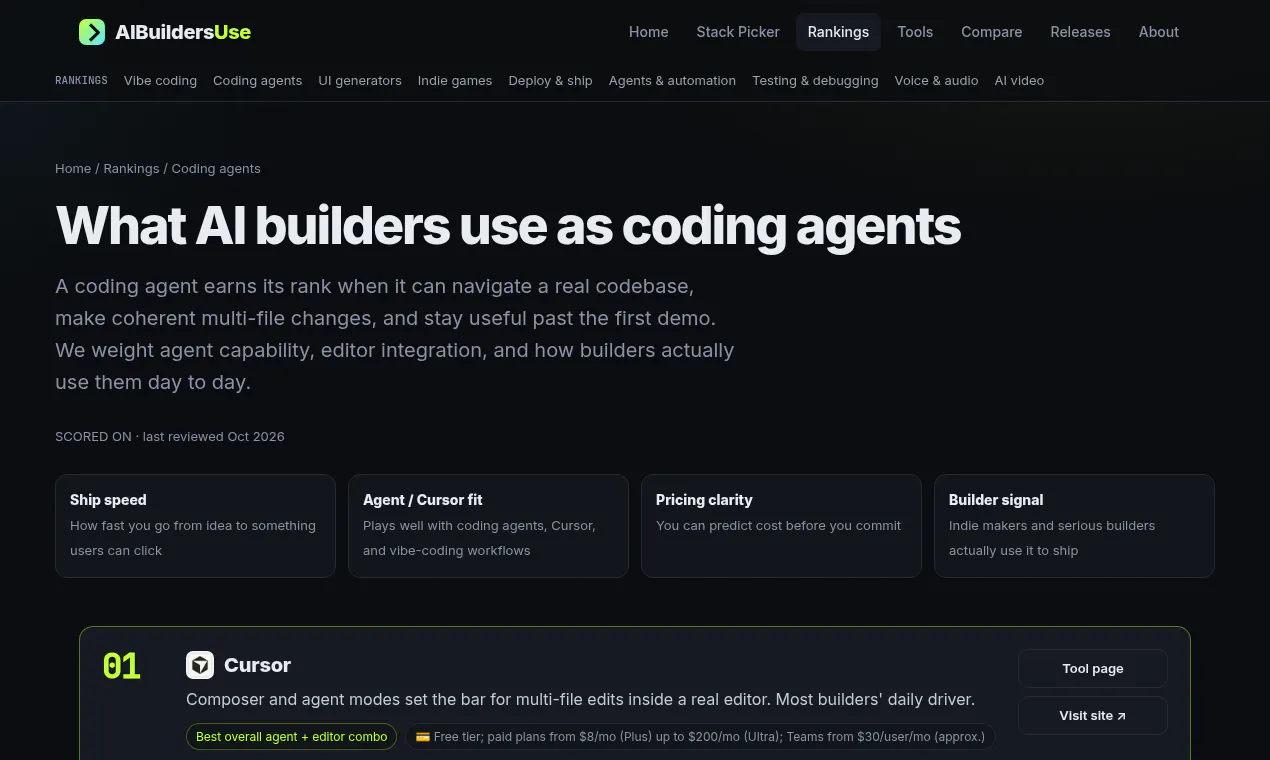Click the AIBuildersUse green logo icon
1270x760 pixels.
(92, 32)
